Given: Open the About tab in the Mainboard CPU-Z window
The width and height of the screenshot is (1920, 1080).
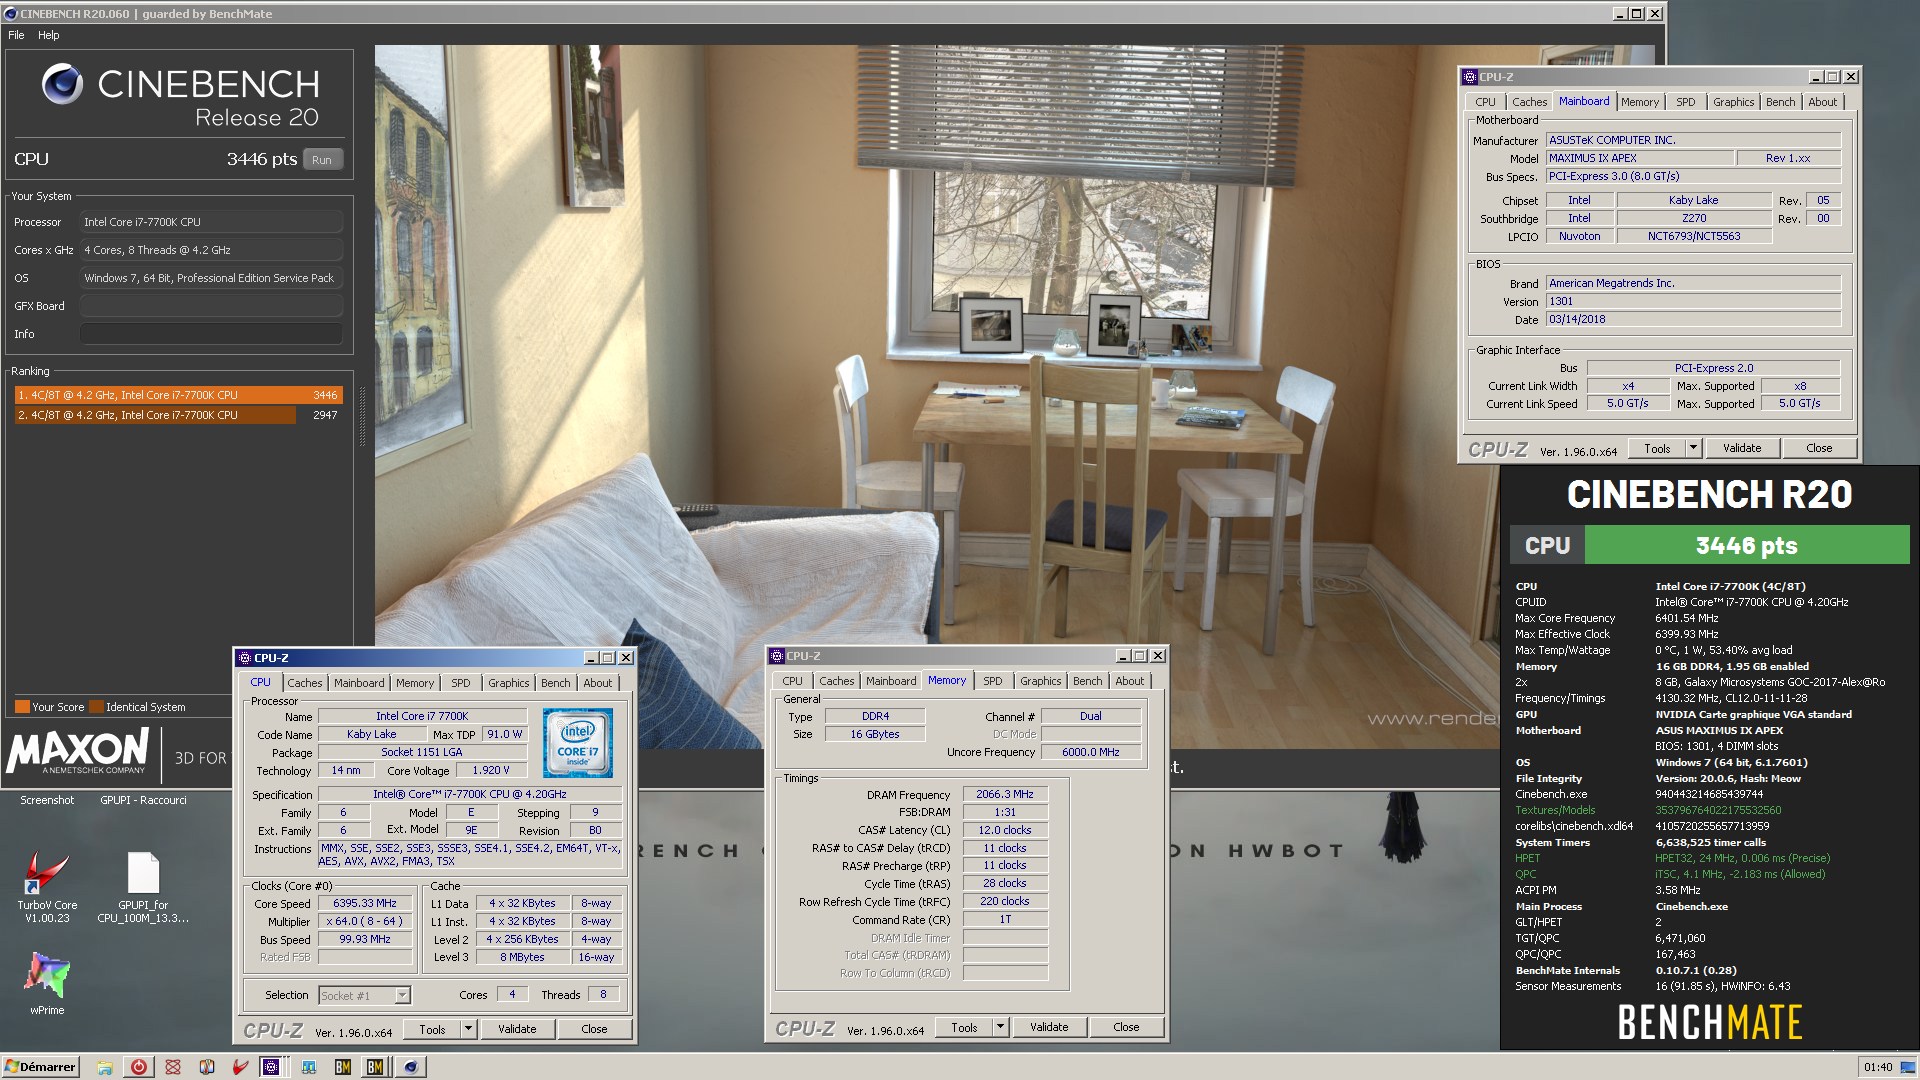Looking at the screenshot, I should click(1822, 102).
